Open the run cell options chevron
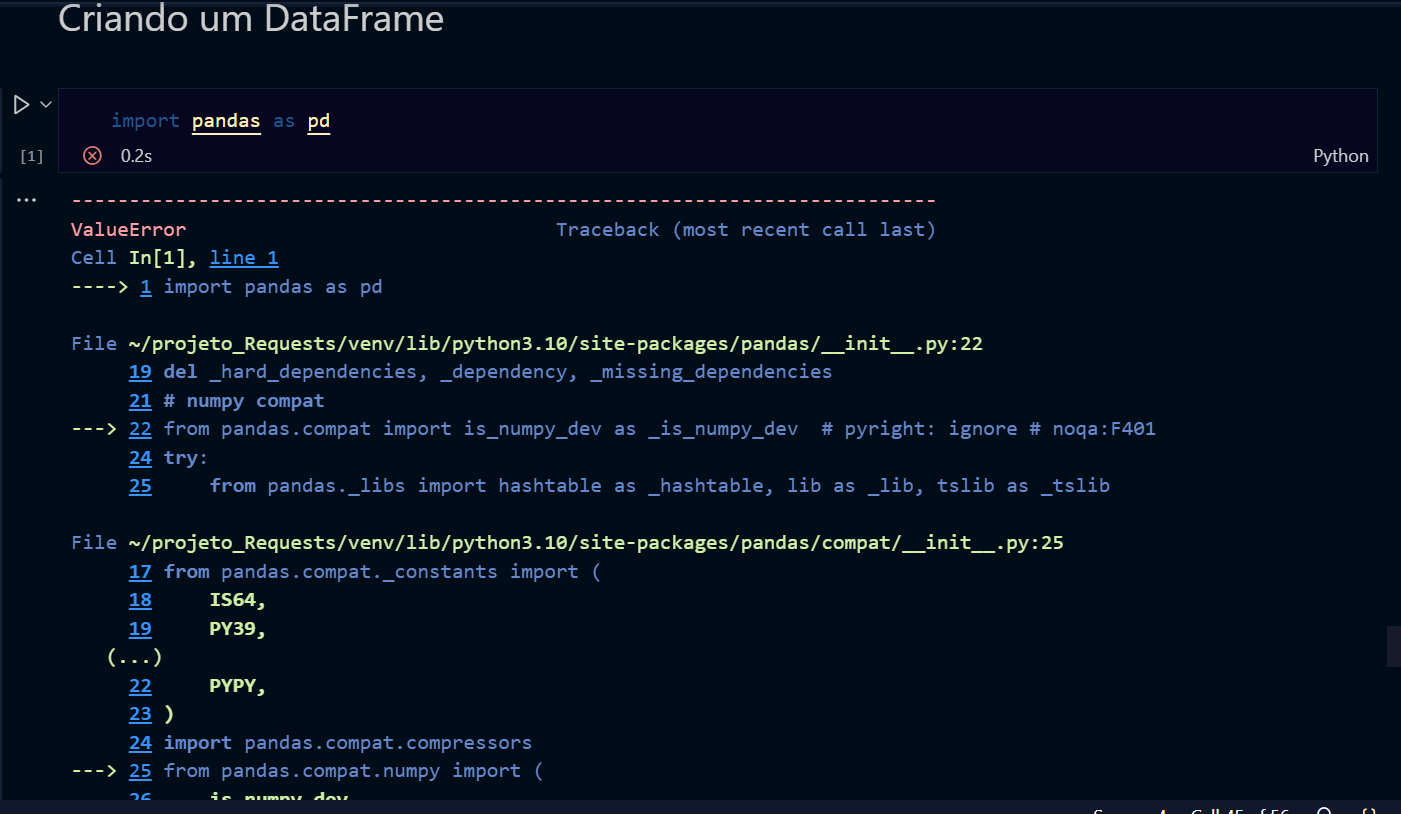 [45, 104]
